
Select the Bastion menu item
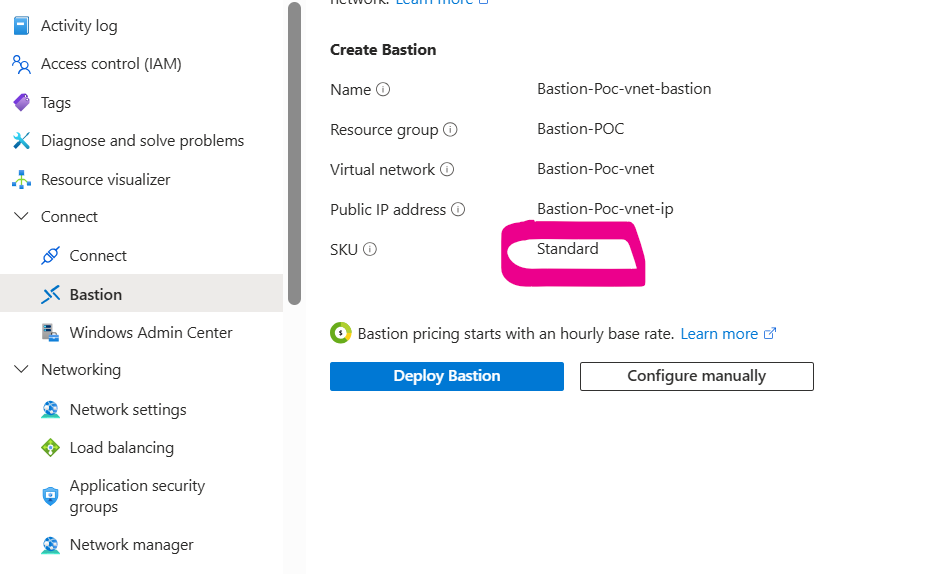click(142, 294)
